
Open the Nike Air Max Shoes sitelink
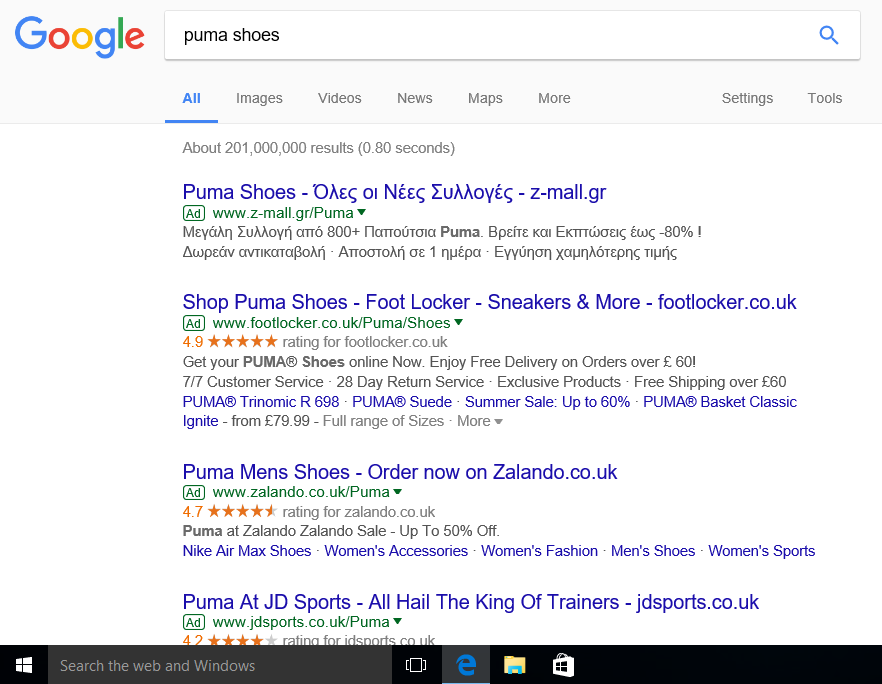247,551
